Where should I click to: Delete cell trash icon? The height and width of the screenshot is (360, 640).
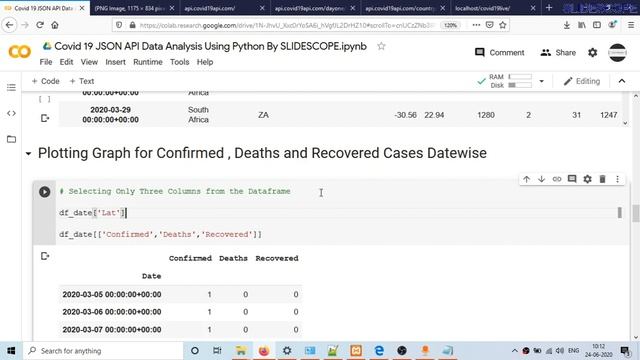(602, 179)
